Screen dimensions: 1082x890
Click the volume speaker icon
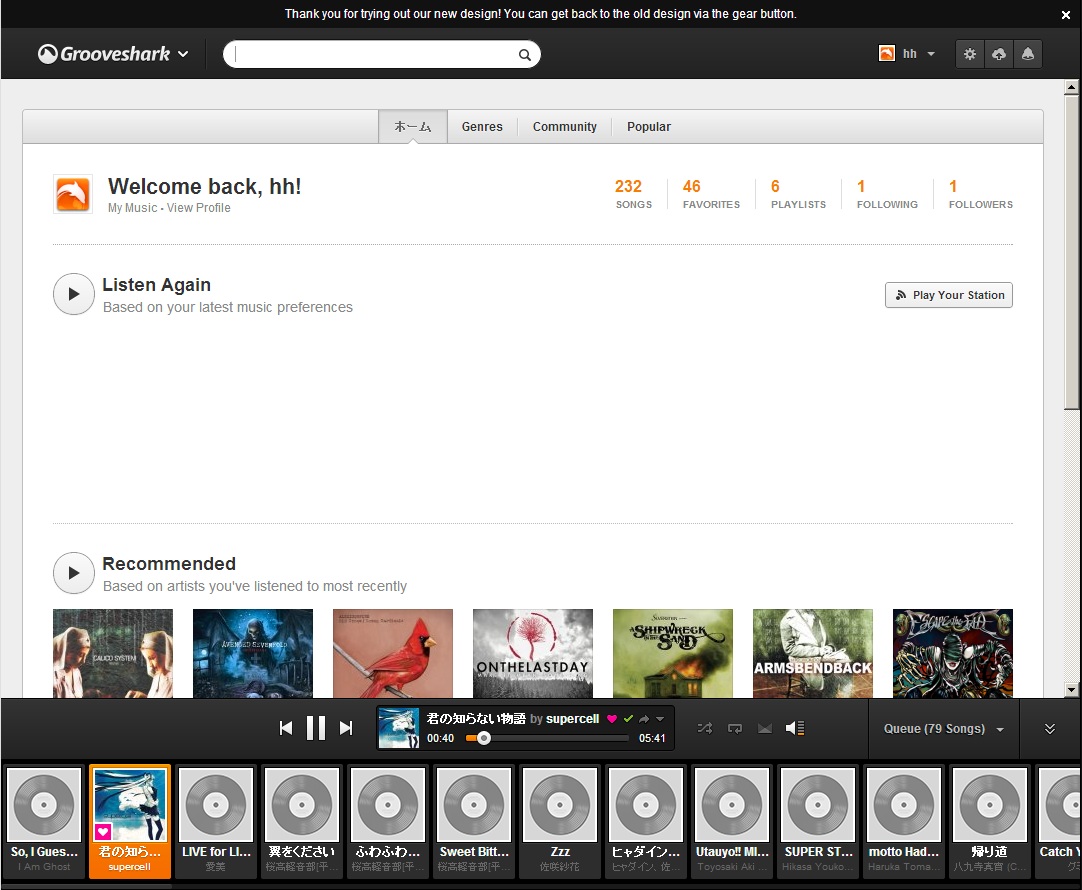tap(795, 728)
